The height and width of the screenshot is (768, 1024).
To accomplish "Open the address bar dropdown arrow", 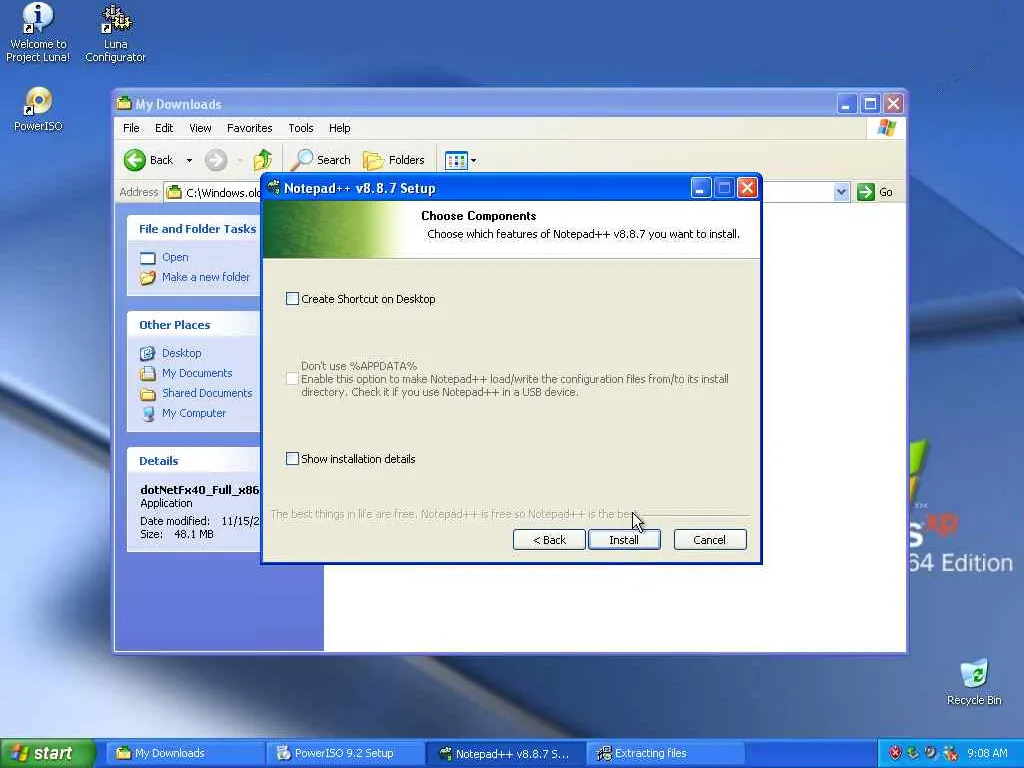I will (x=841, y=192).
